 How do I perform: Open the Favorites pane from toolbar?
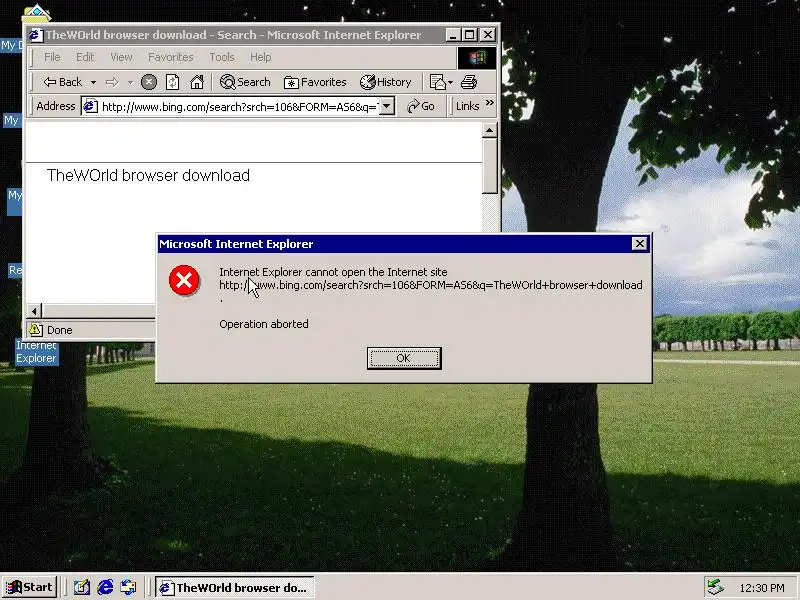coord(315,82)
